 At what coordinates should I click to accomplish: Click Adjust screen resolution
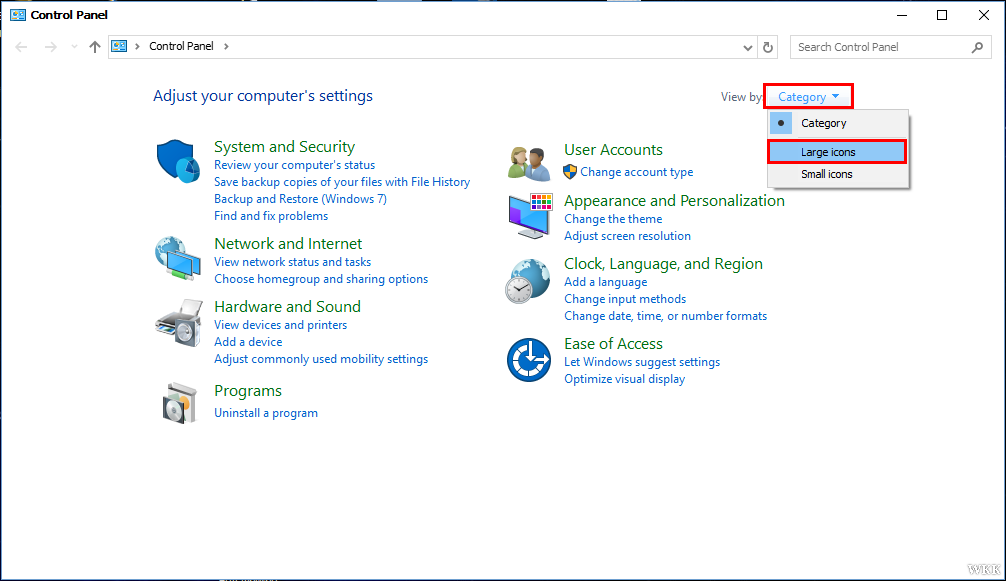coord(627,236)
